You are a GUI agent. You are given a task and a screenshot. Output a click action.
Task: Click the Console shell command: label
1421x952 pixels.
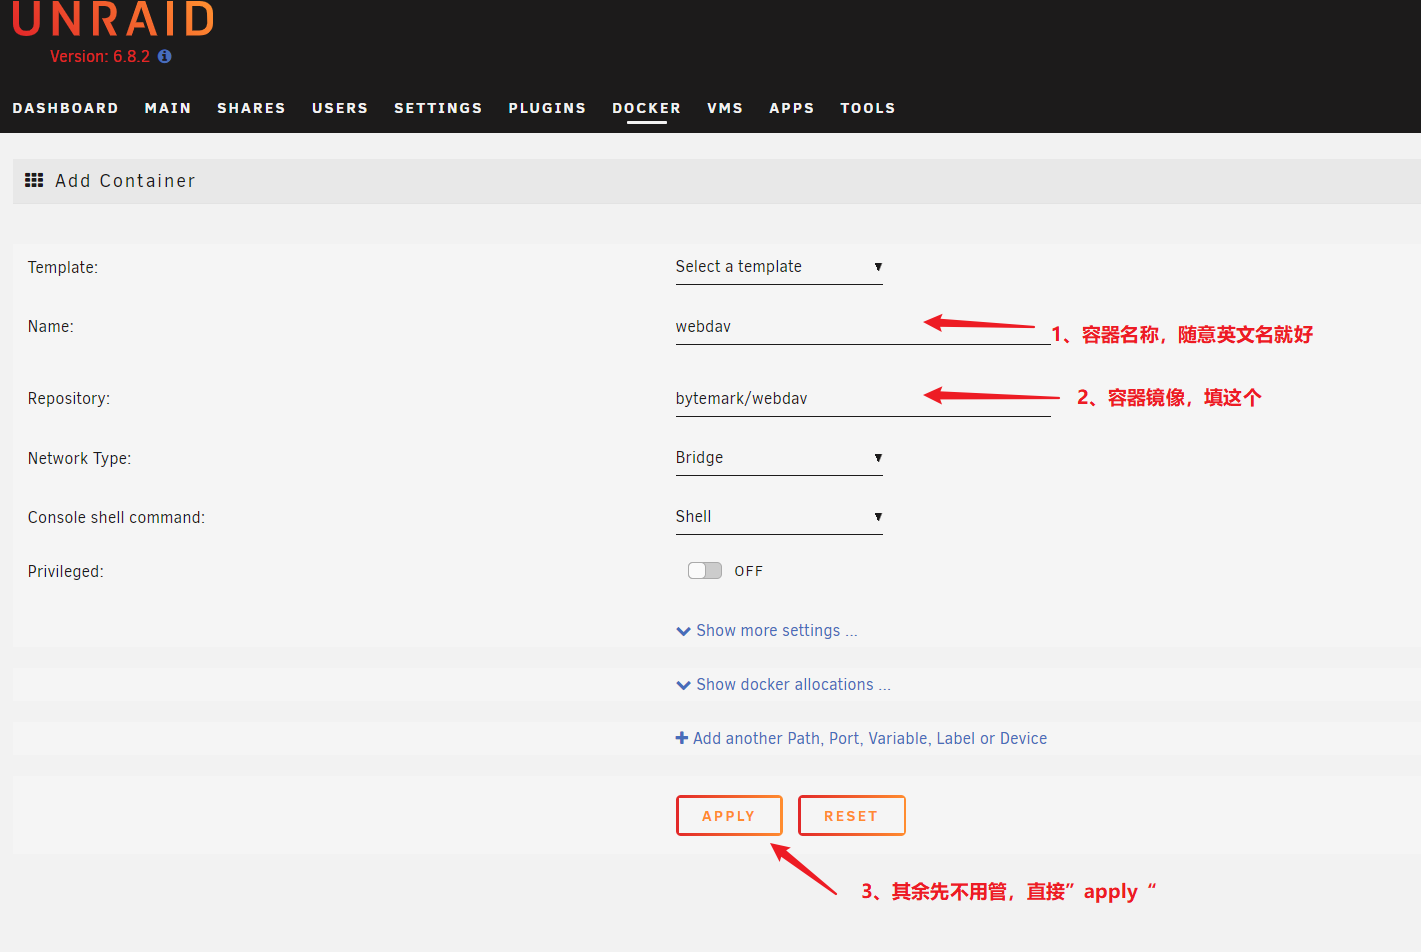(x=117, y=518)
